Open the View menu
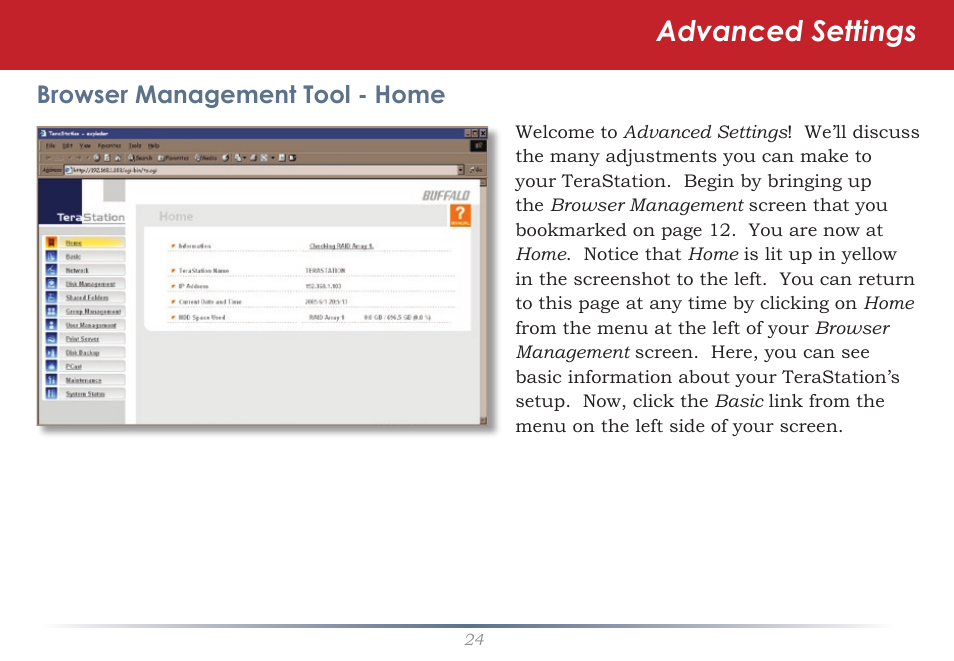 85,146
